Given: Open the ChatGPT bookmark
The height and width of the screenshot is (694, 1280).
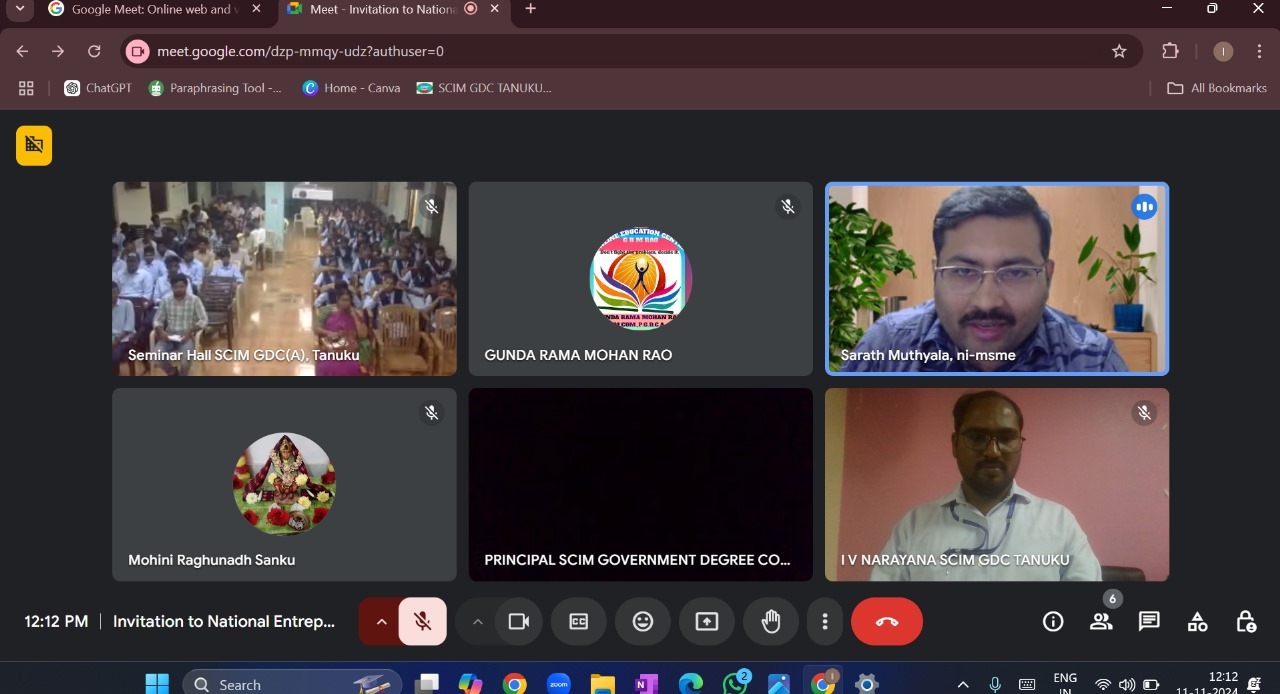Looking at the screenshot, I should coord(98,88).
